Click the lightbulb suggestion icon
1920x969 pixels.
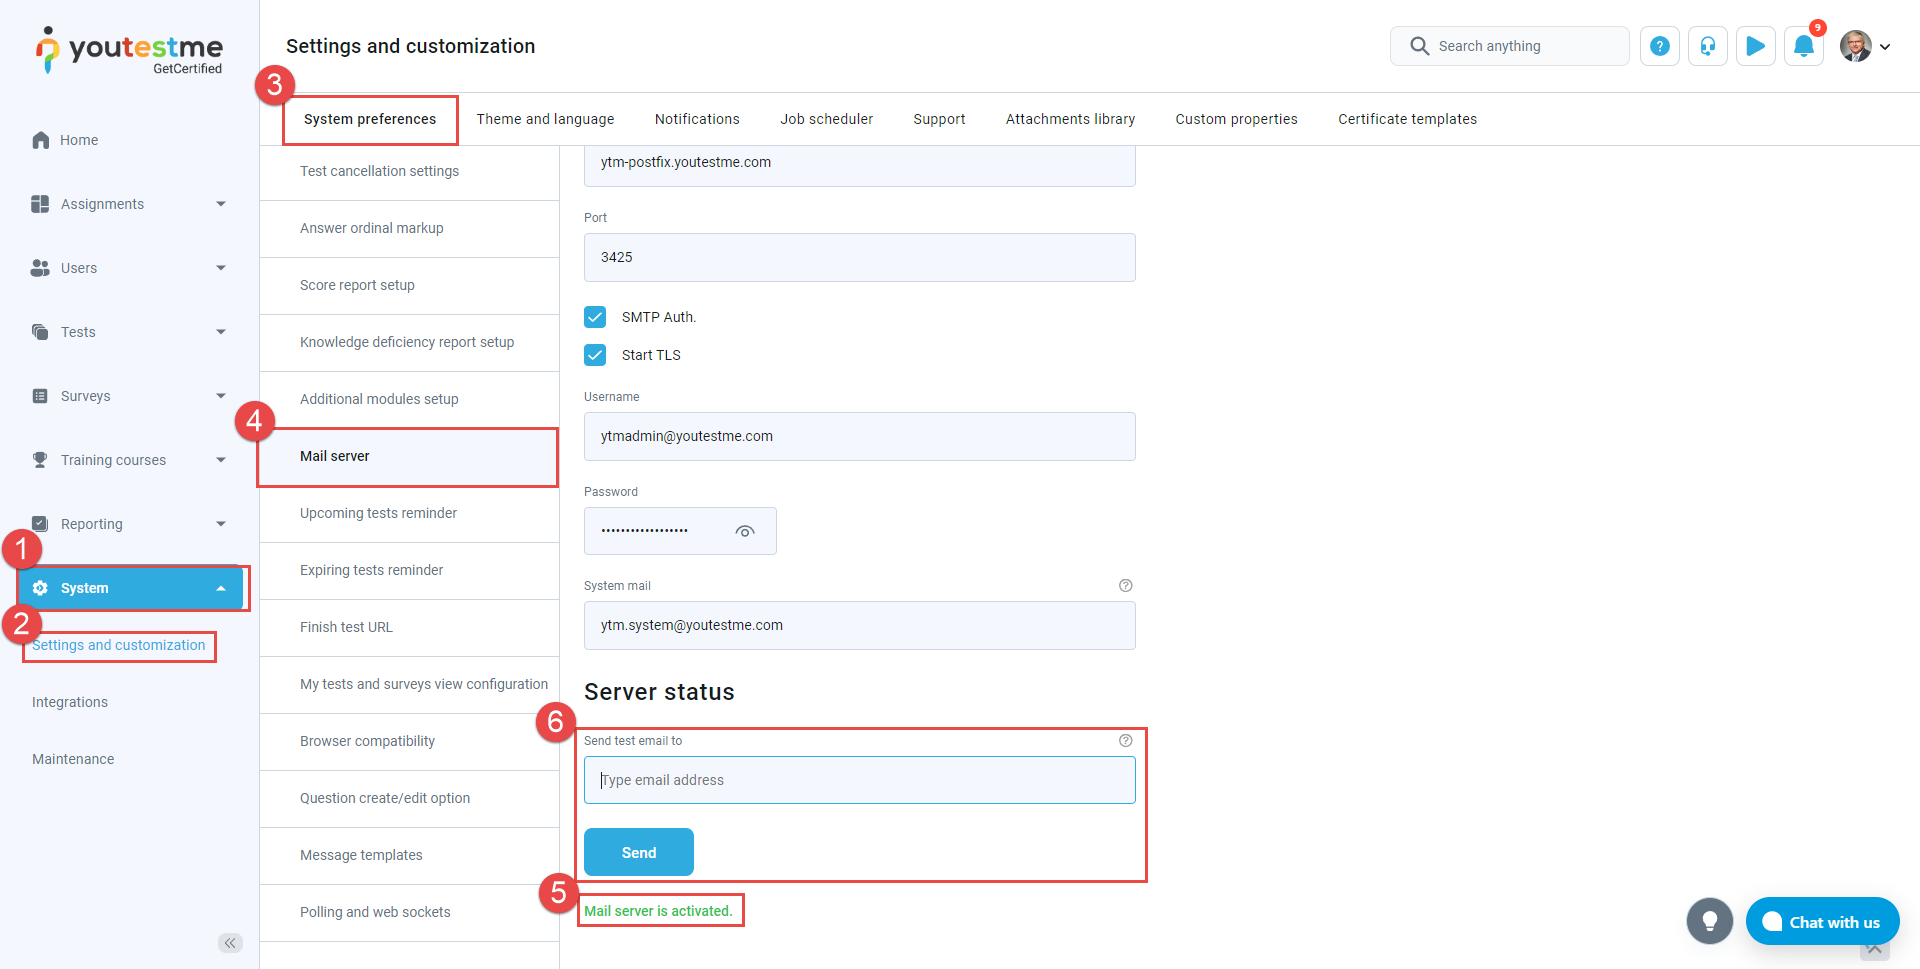coord(1709,921)
